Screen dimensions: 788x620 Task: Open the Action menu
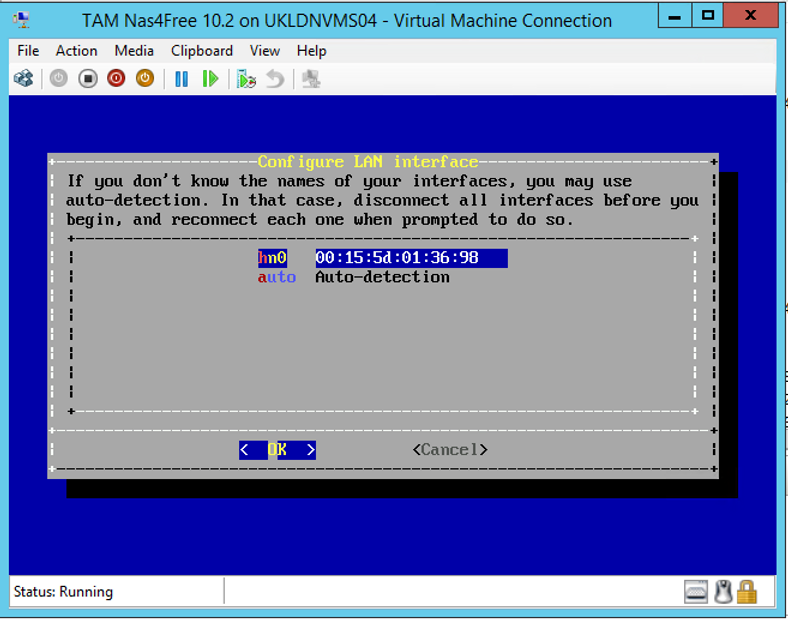76,51
